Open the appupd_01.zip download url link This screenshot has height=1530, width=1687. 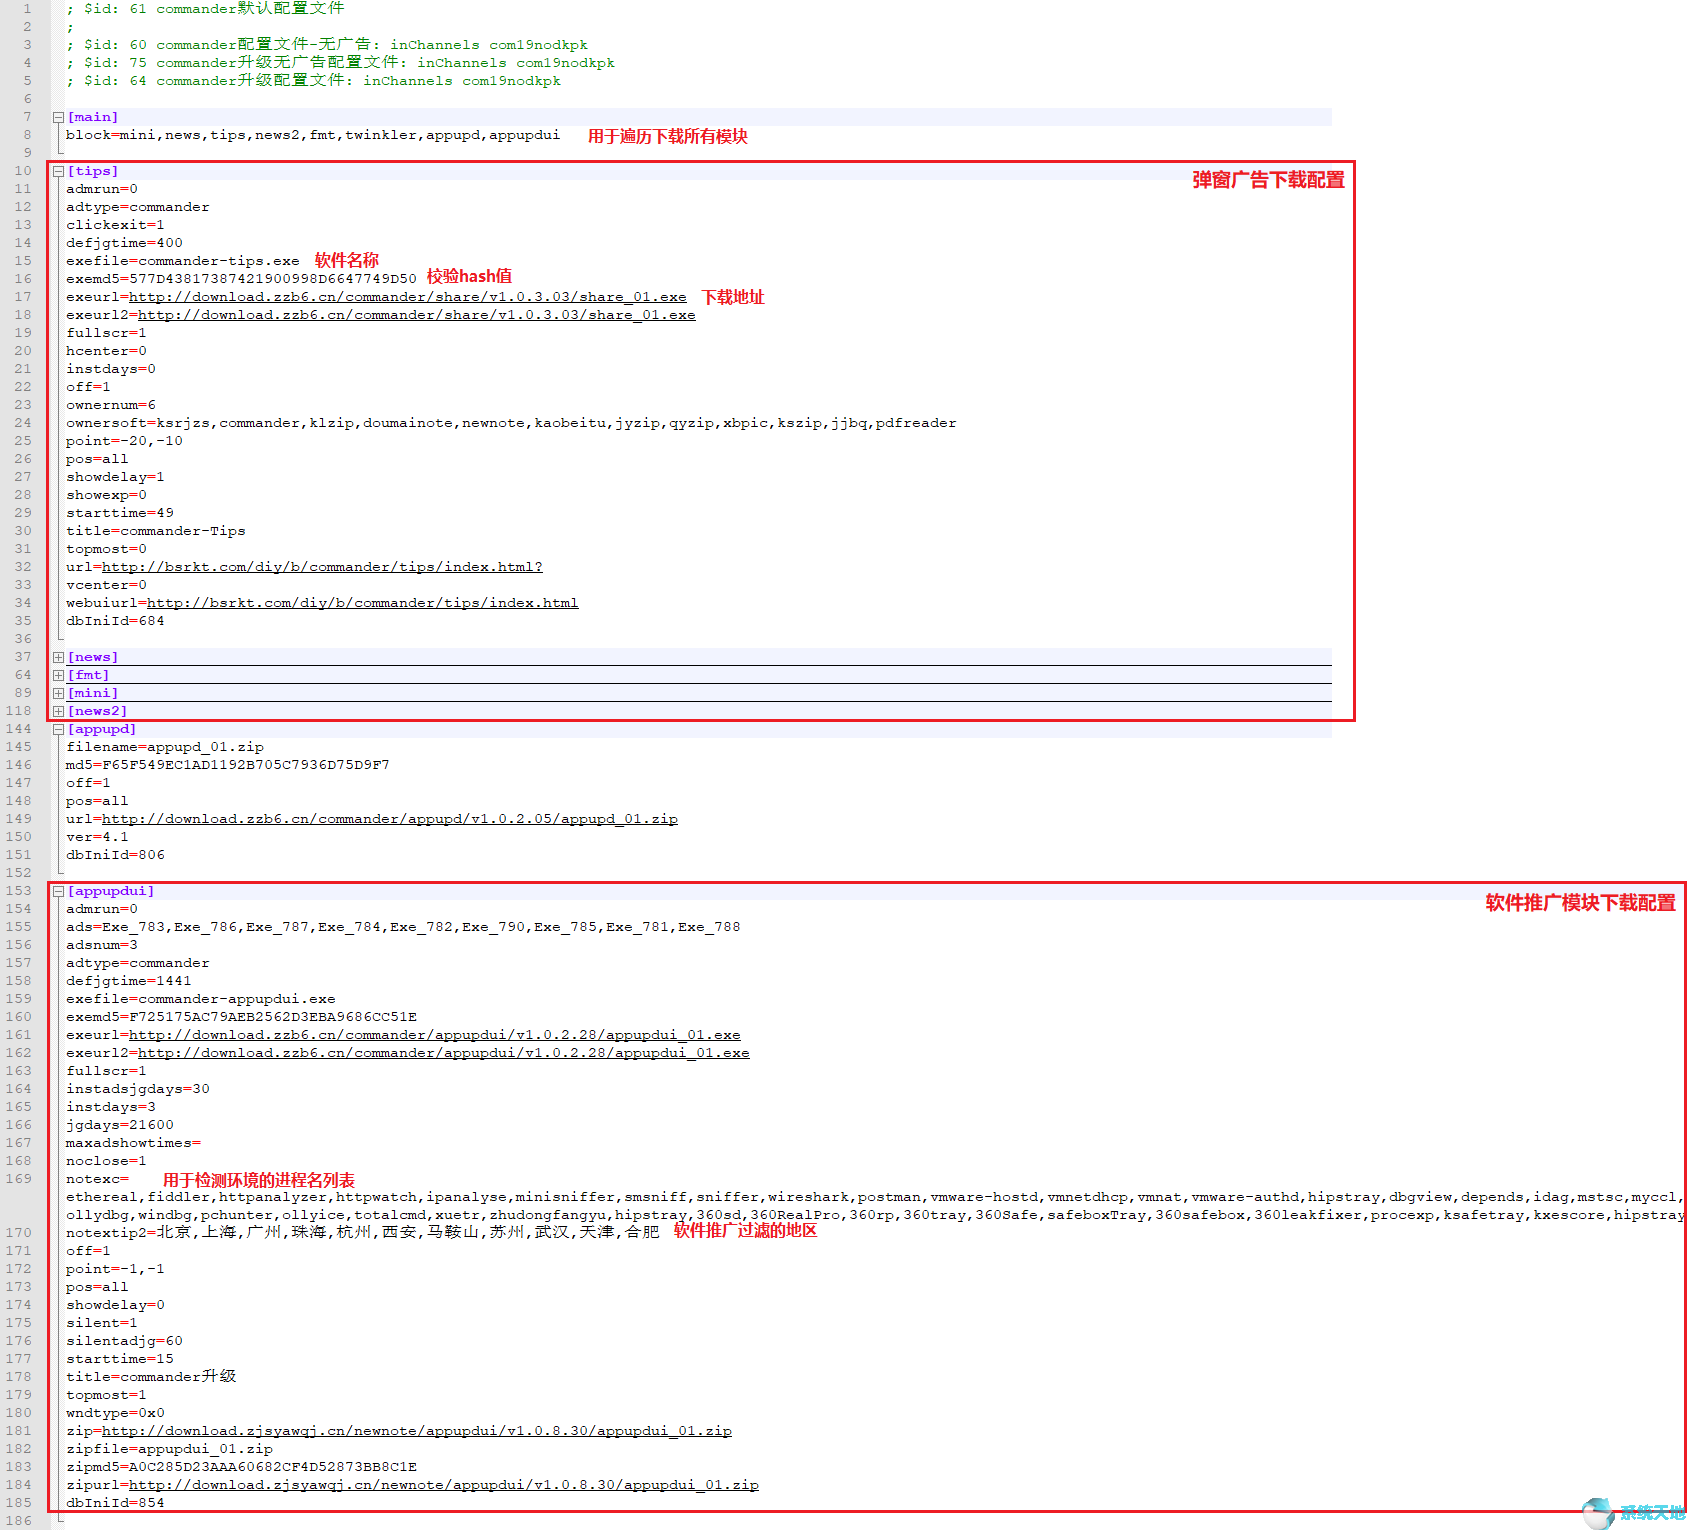click(390, 819)
